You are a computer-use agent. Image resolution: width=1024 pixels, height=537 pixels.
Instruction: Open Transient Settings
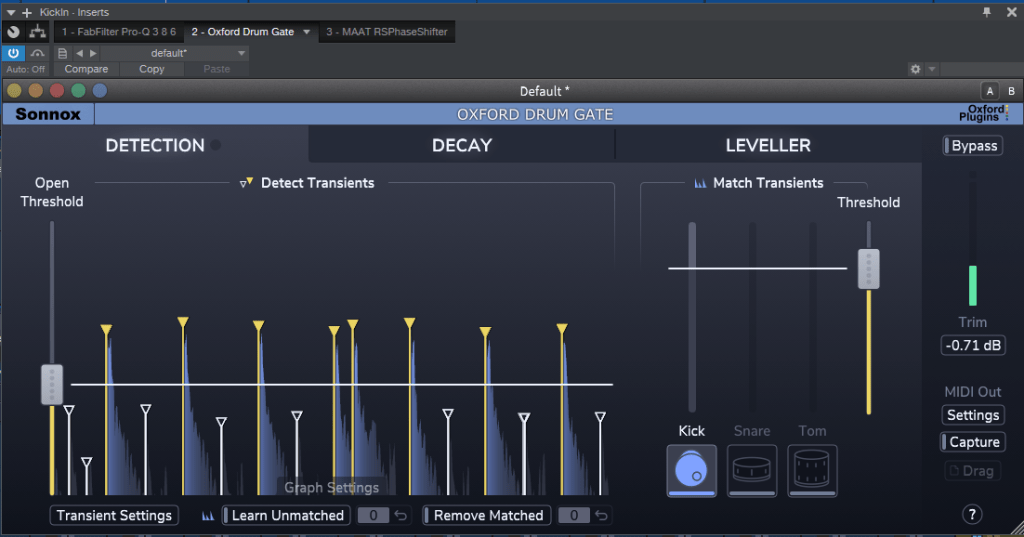click(x=115, y=516)
